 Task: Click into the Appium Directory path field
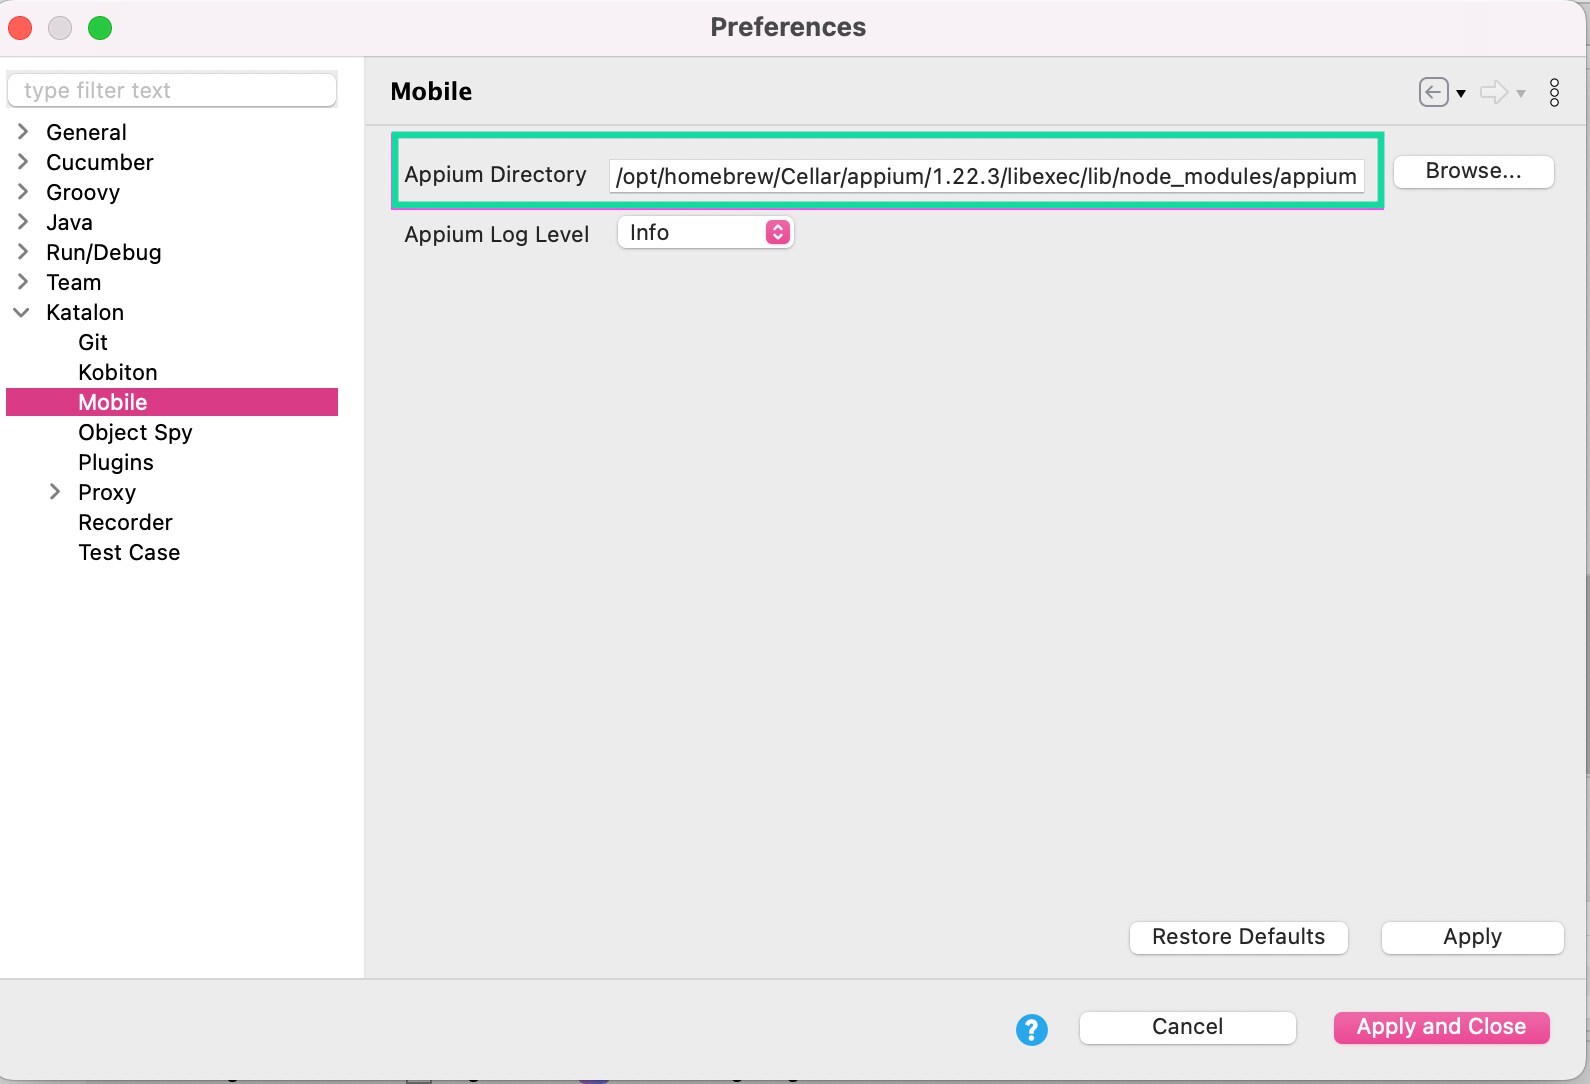985,176
